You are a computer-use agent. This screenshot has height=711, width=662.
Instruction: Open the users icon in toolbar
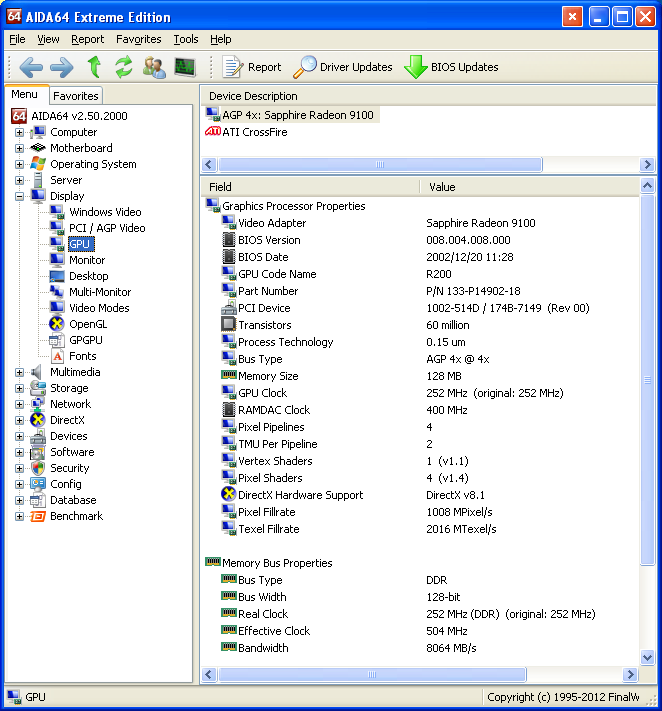pos(154,67)
